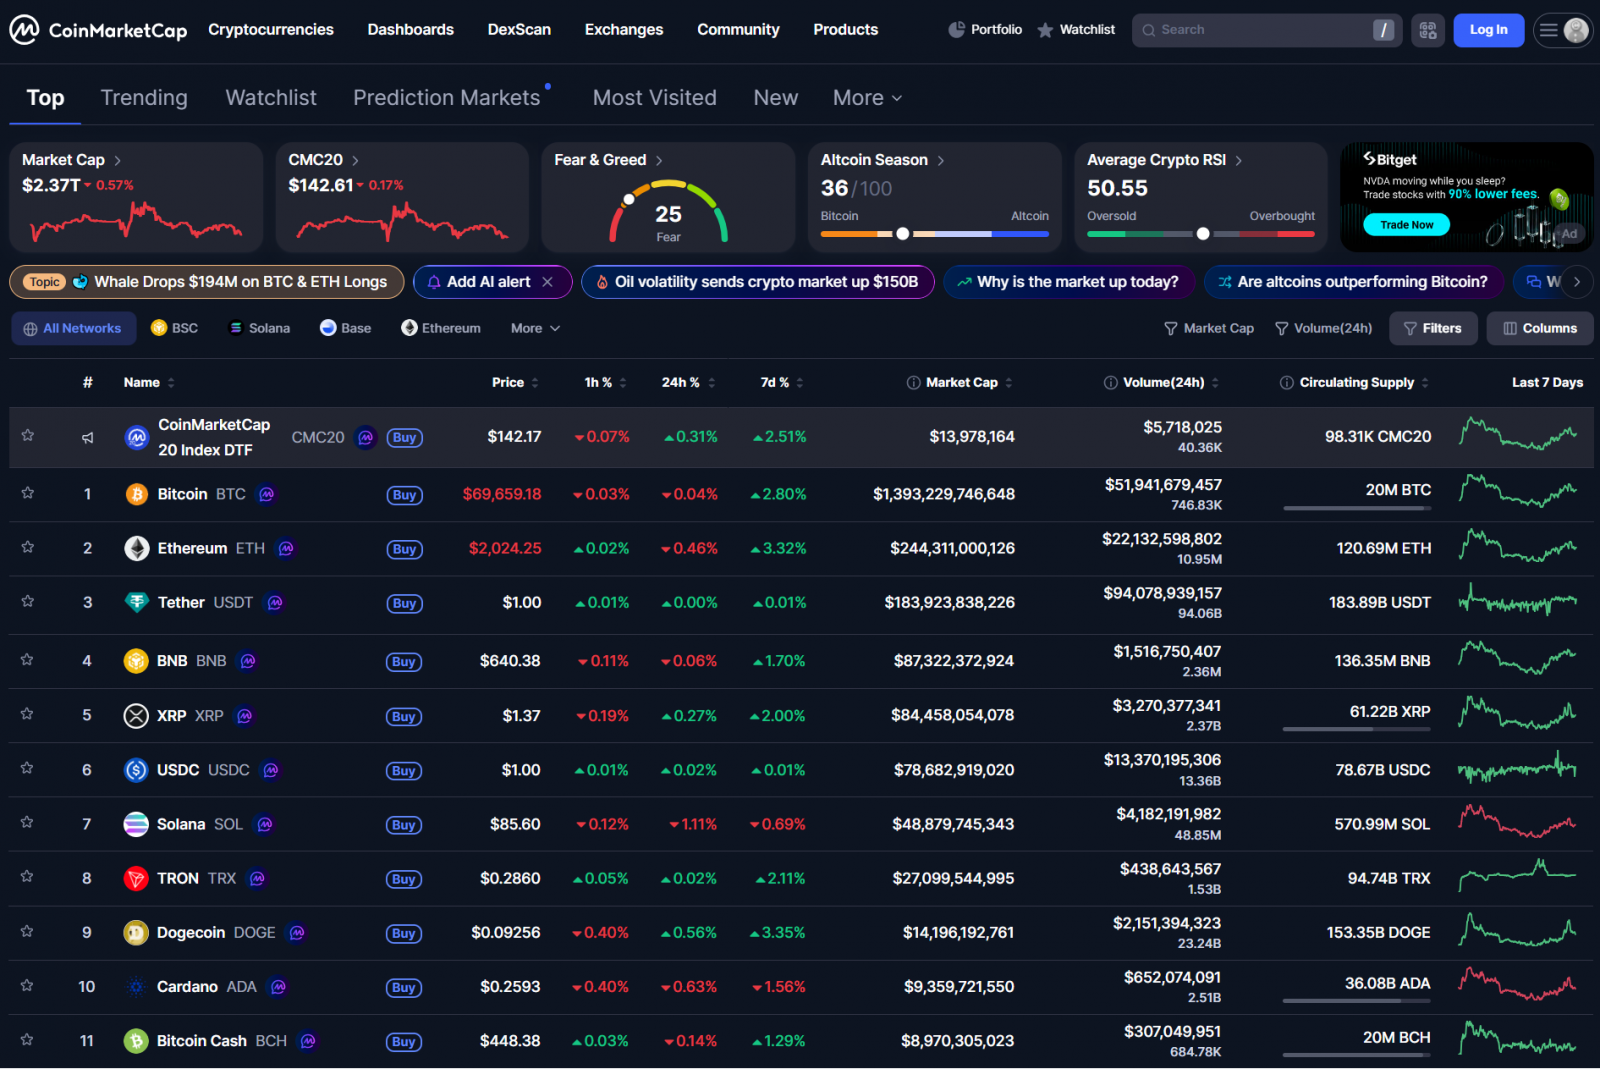Viewport: 1600px width, 1069px height.
Task: Click the market cap info icon
Action: (x=913, y=383)
